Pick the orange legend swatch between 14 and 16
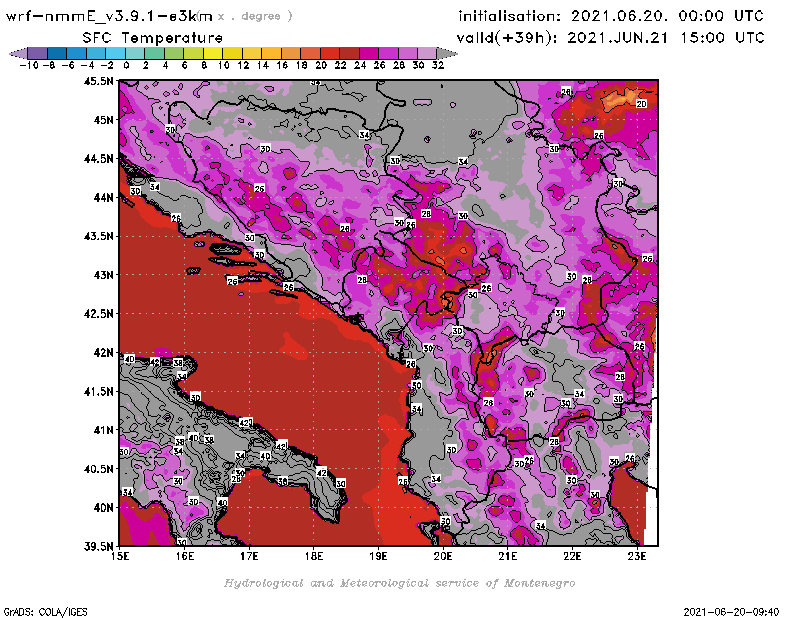 click(x=271, y=53)
